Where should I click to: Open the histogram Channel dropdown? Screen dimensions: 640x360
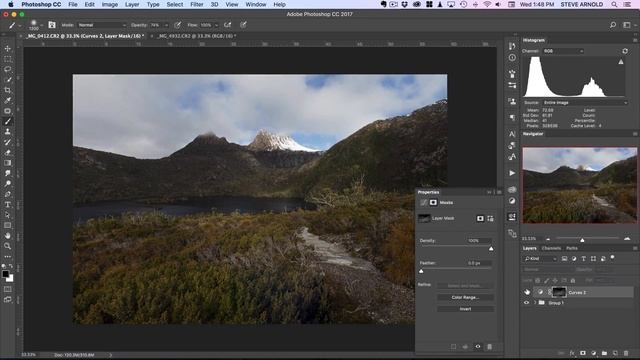point(563,51)
